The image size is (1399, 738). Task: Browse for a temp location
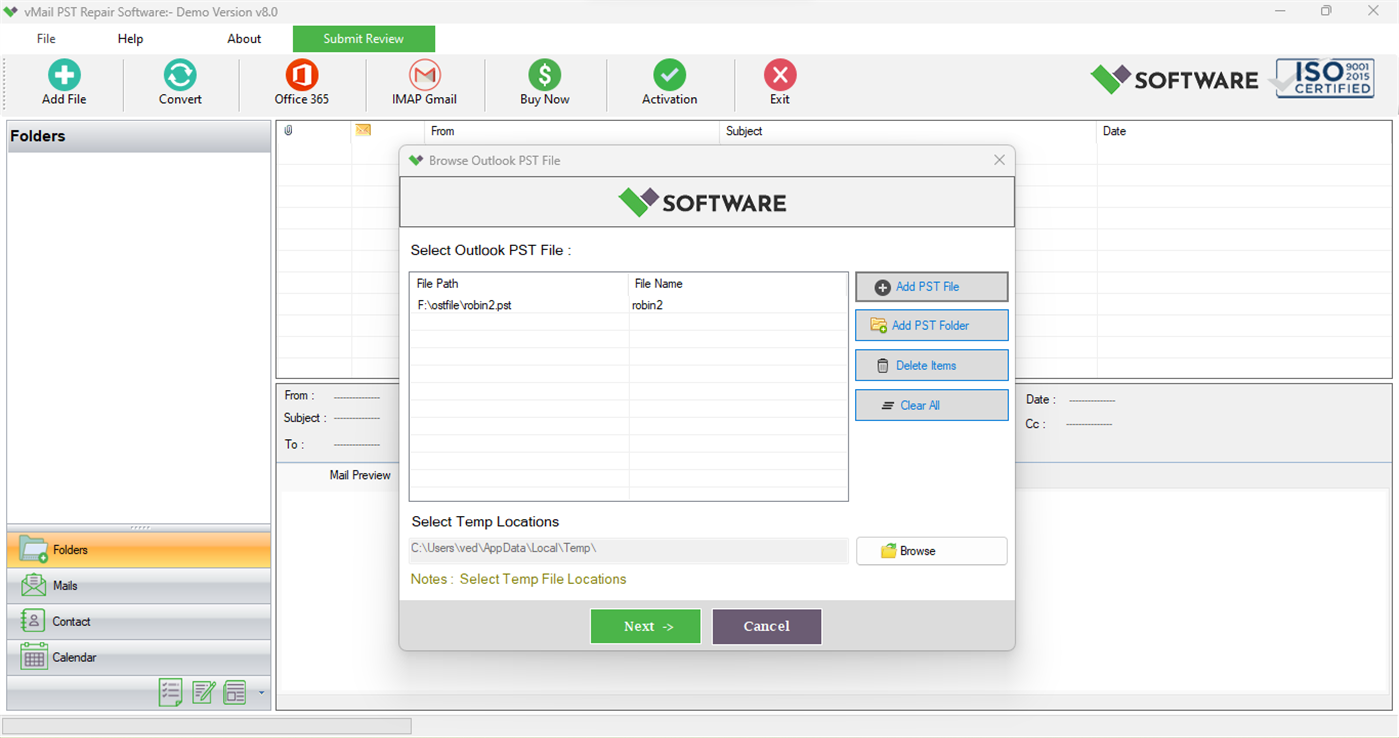[931, 551]
